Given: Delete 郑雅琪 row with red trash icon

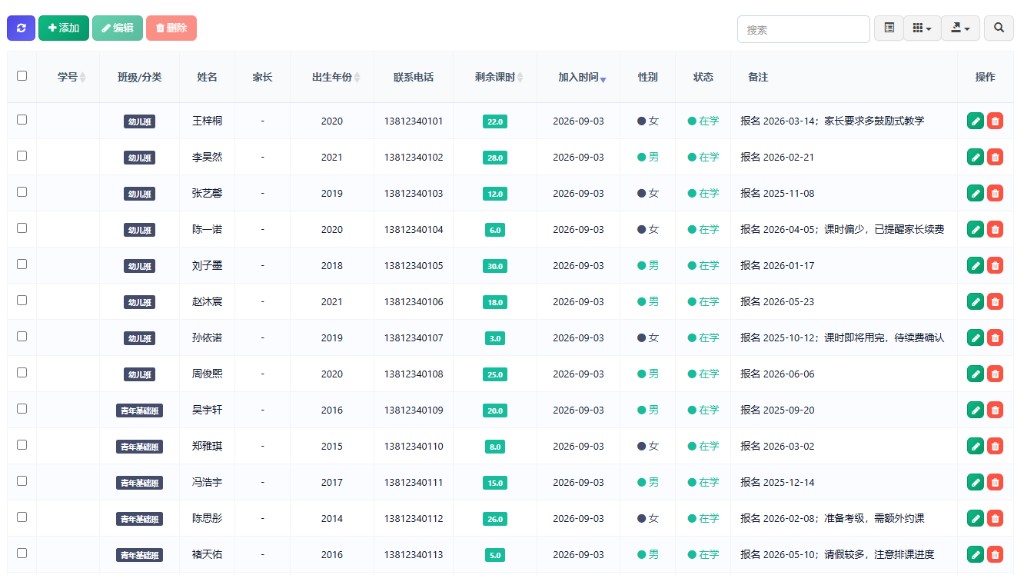Looking at the screenshot, I should coord(995,446).
